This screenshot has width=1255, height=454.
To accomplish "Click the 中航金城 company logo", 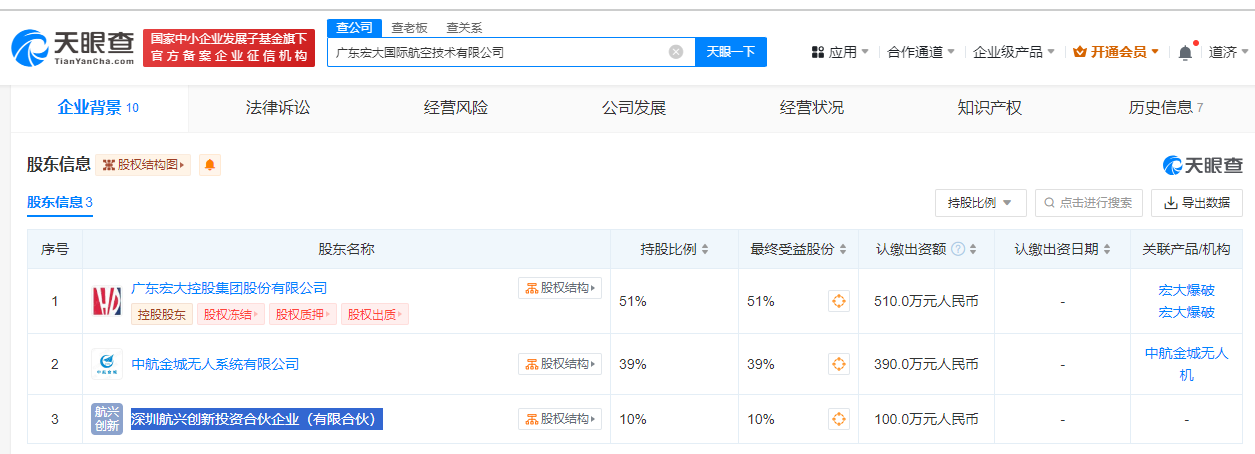I will point(107,364).
